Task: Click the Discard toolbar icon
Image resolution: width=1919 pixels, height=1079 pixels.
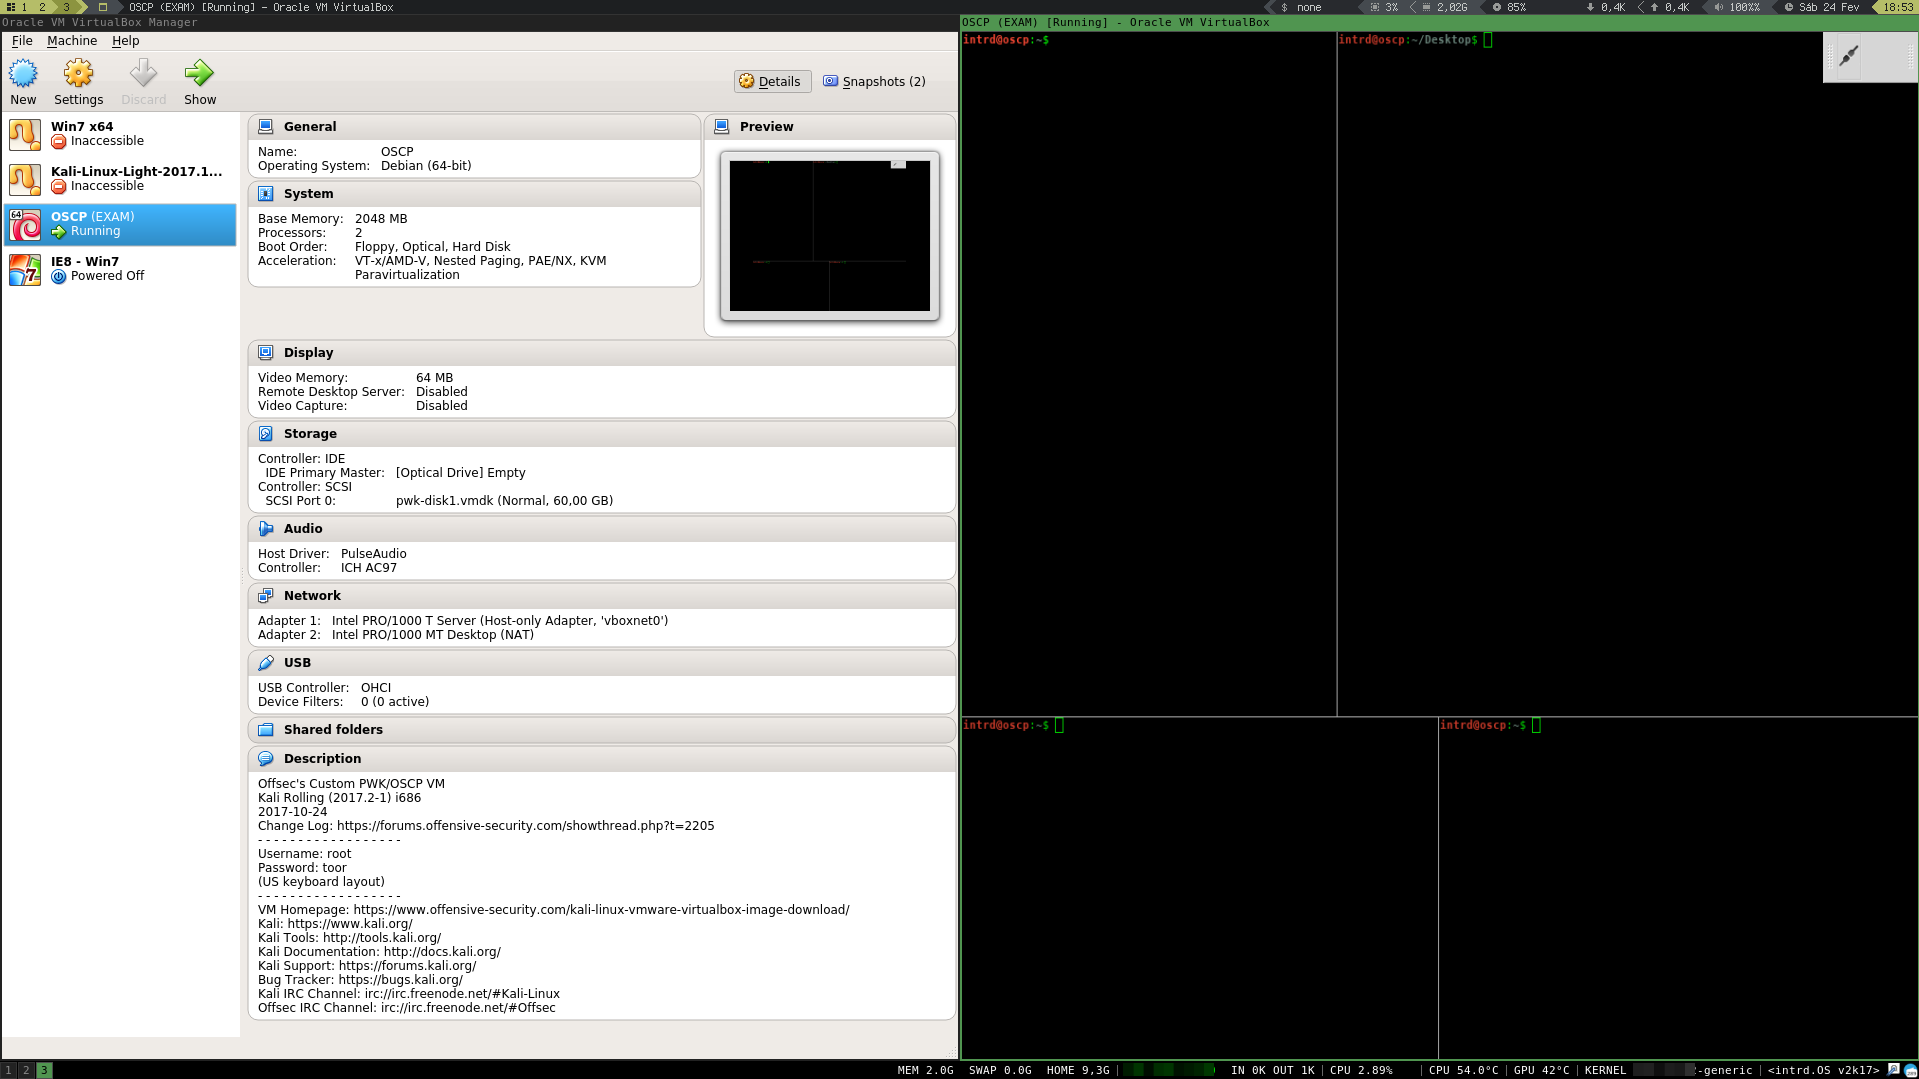Action: tap(143, 73)
